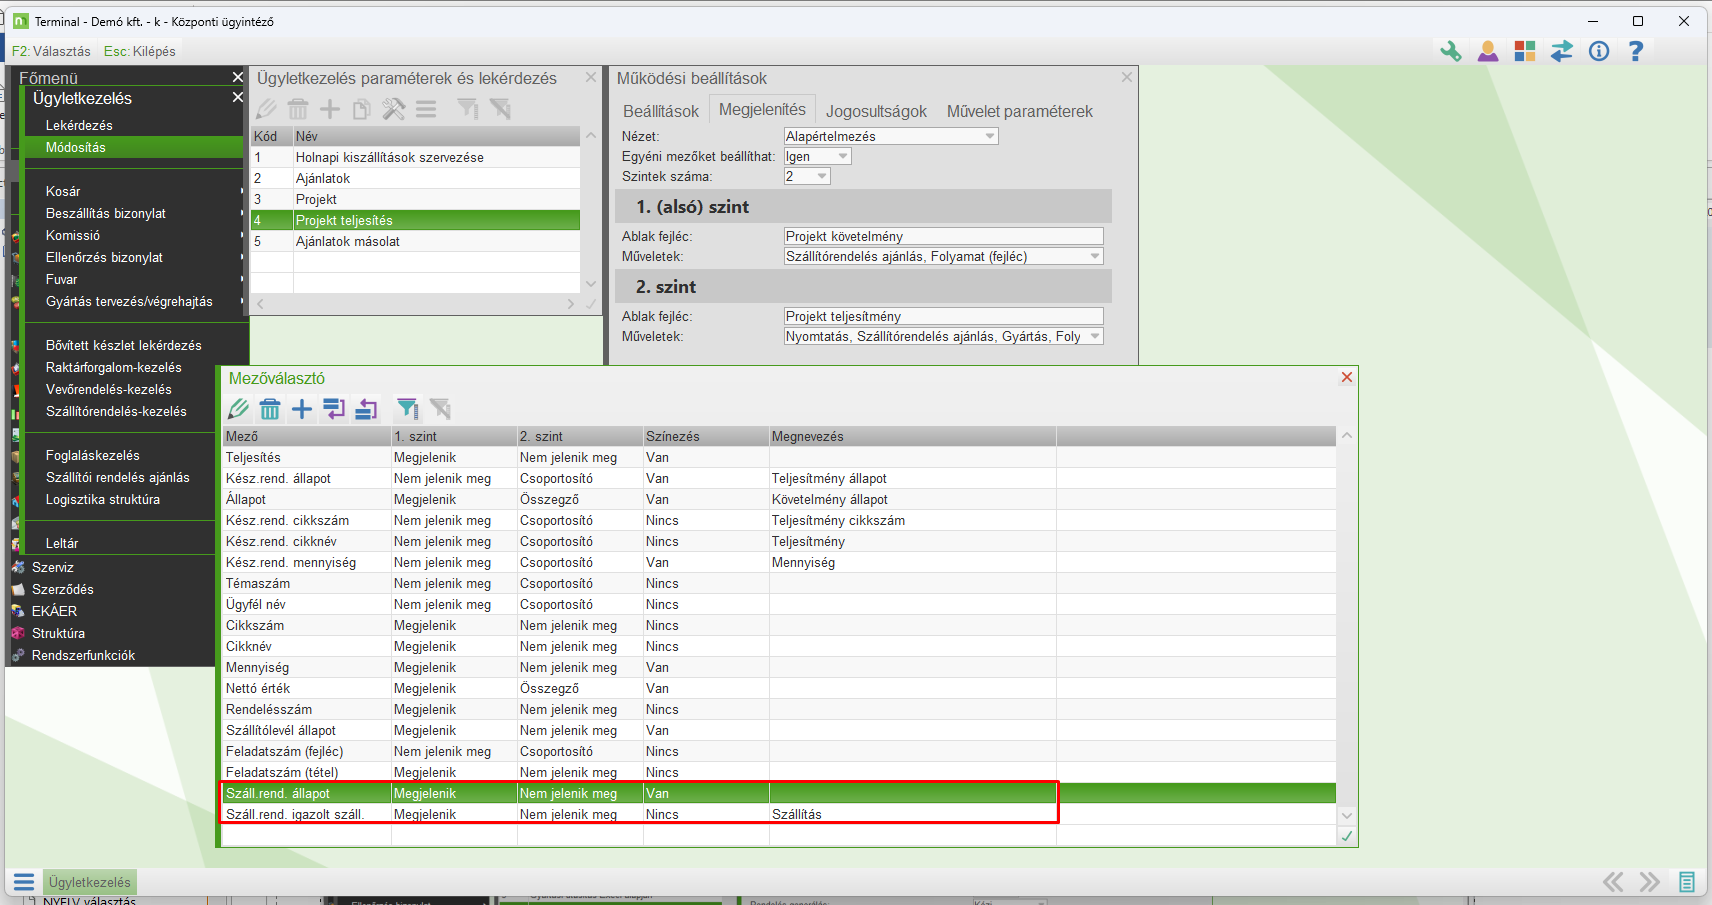Open help via the question mark icon
This screenshot has width=1712, height=905.
click(x=1636, y=51)
